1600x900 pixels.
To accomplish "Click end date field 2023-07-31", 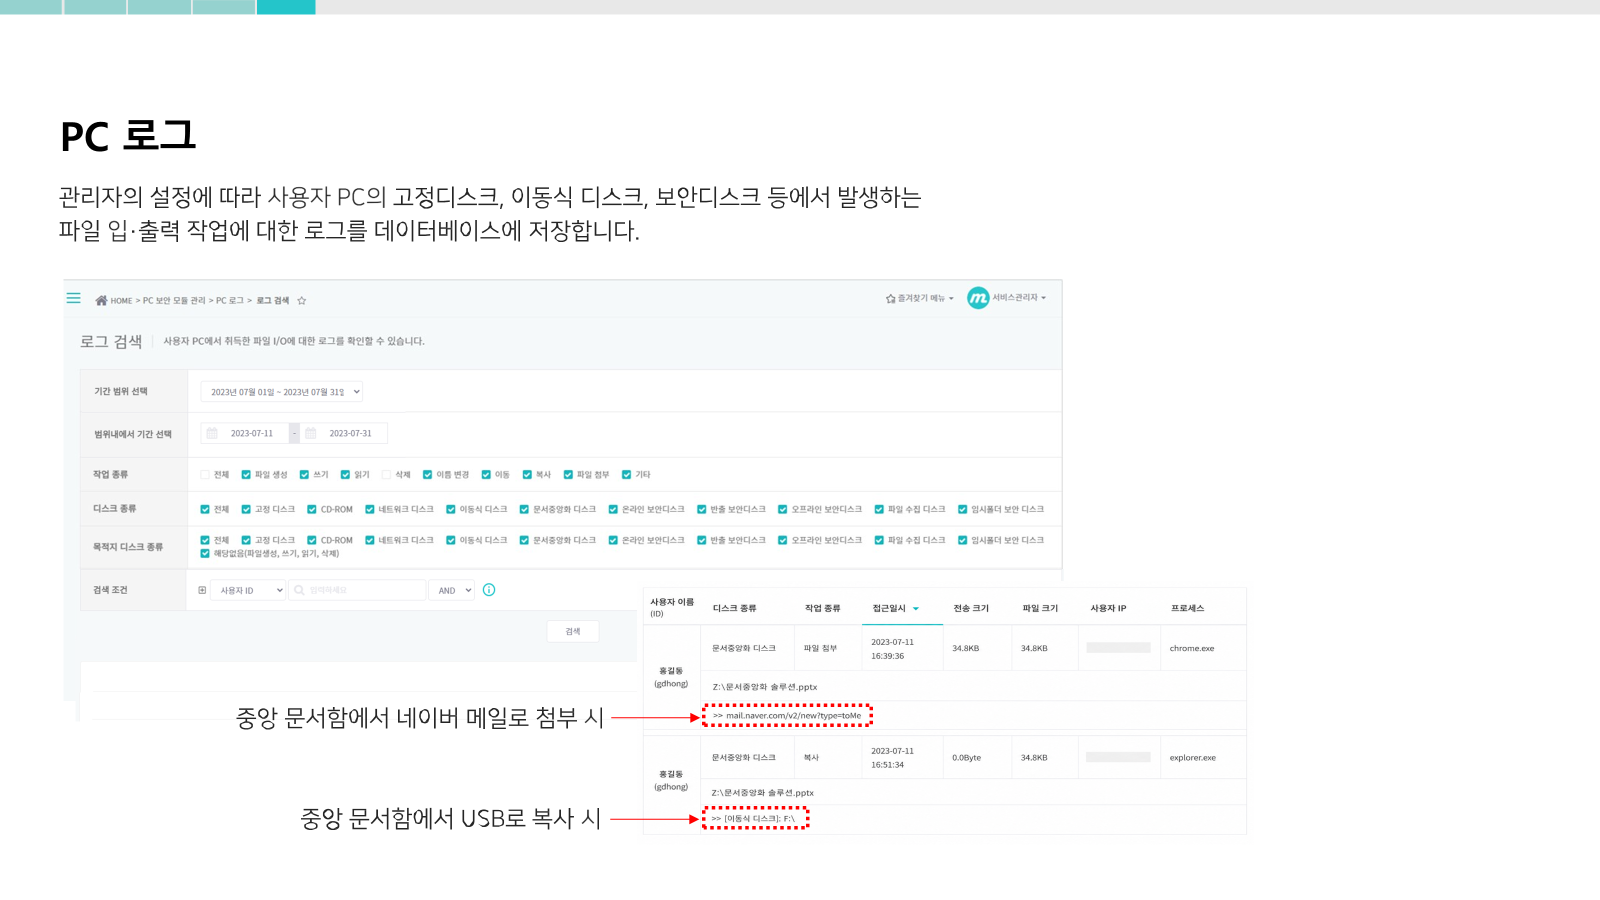I will tap(351, 433).
